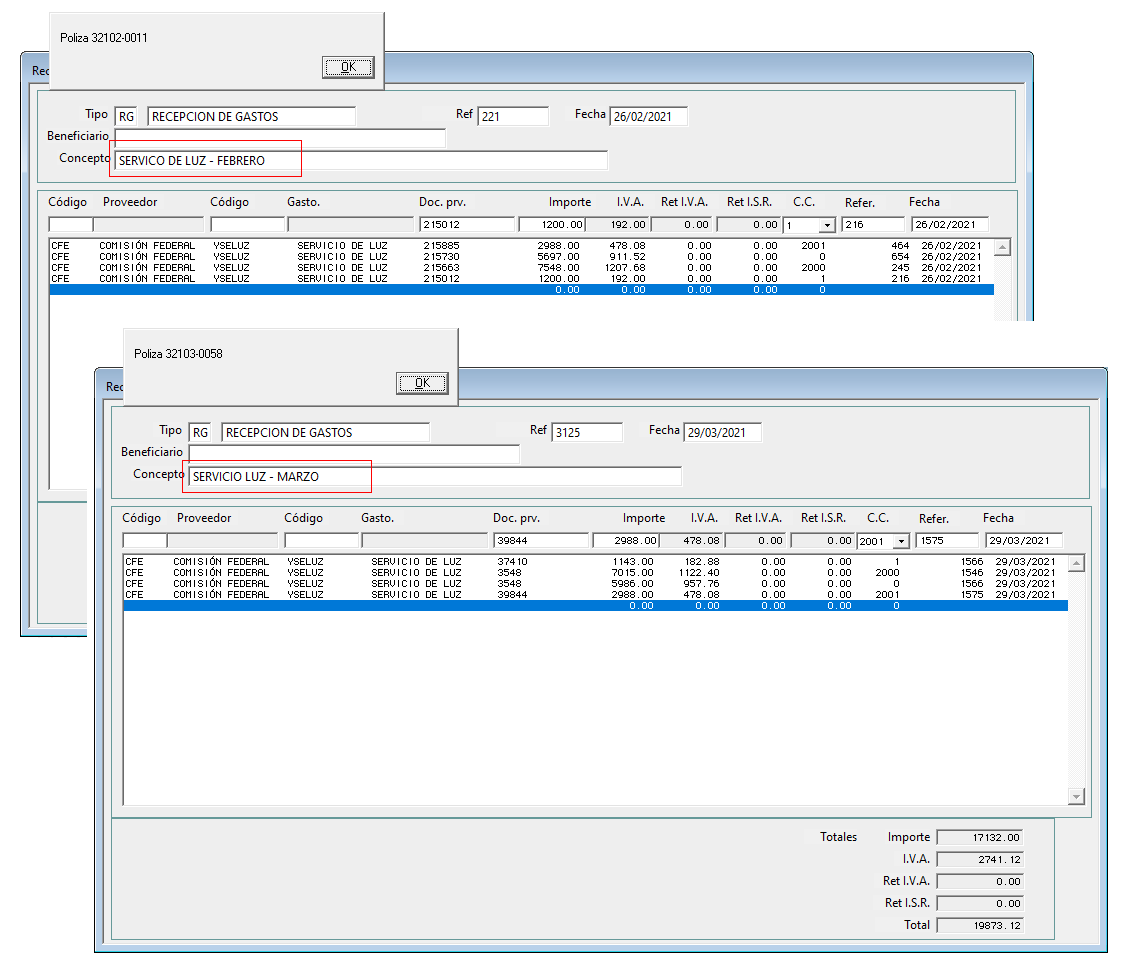
Task: Click the empty Beneficiario field in March window
Action: point(353,454)
